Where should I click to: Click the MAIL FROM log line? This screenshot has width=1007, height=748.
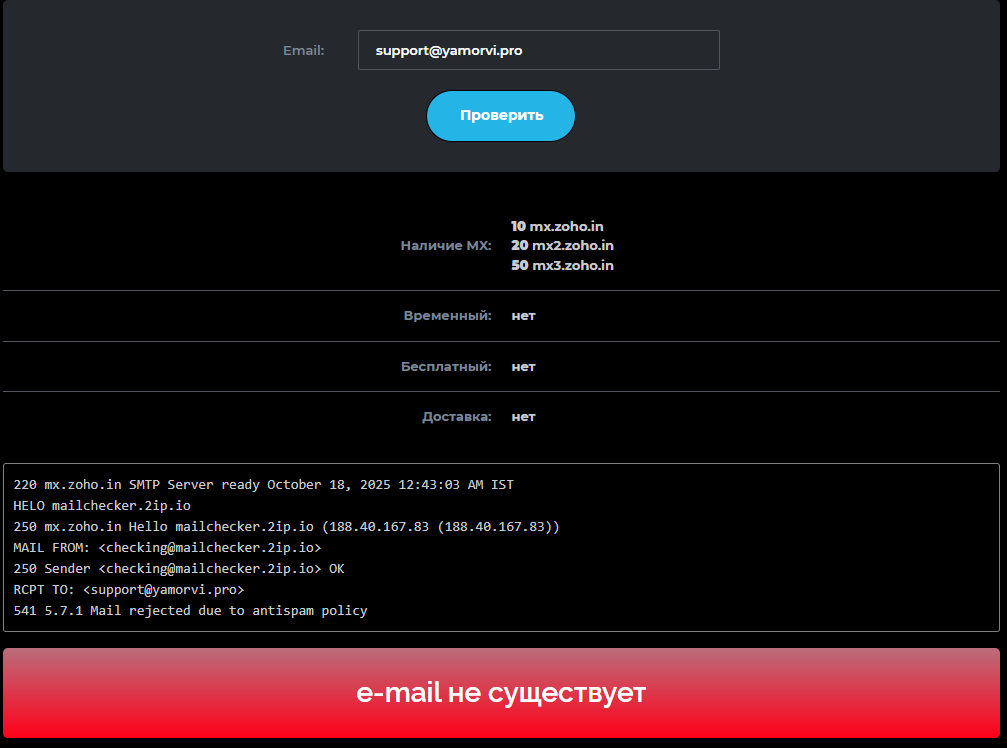pyautogui.click(x=167, y=547)
